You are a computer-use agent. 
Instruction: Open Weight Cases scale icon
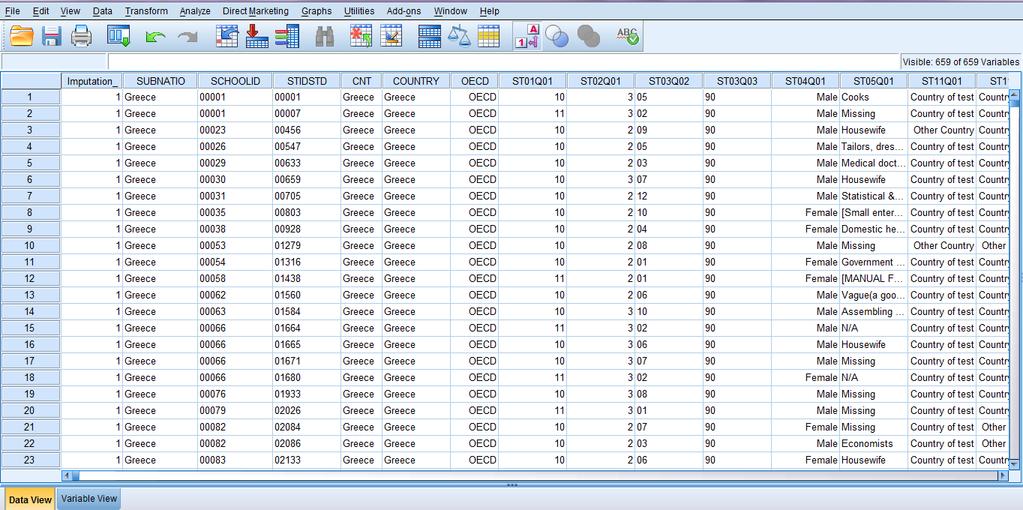459,36
